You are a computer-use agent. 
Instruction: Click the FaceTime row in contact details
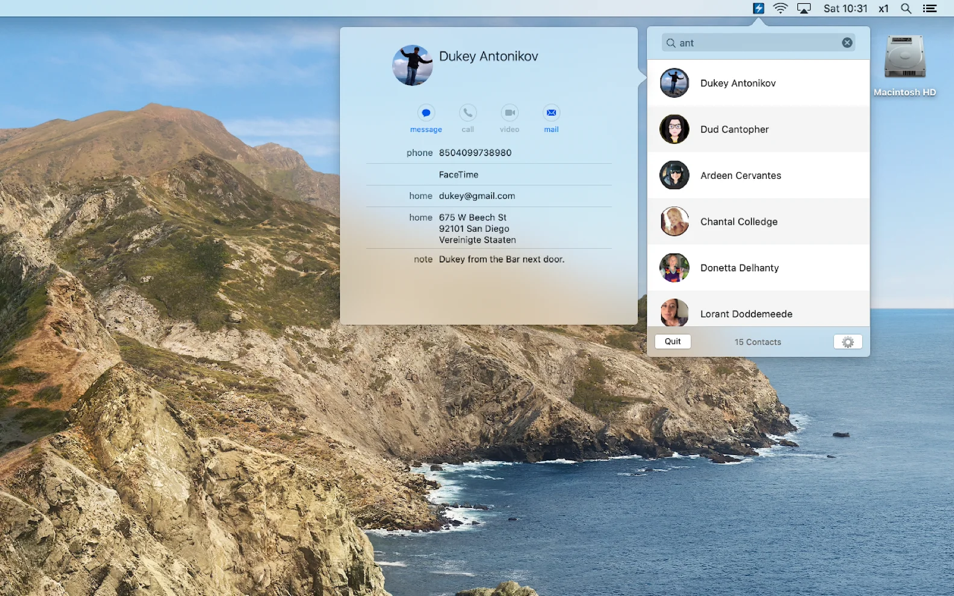coord(489,175)
